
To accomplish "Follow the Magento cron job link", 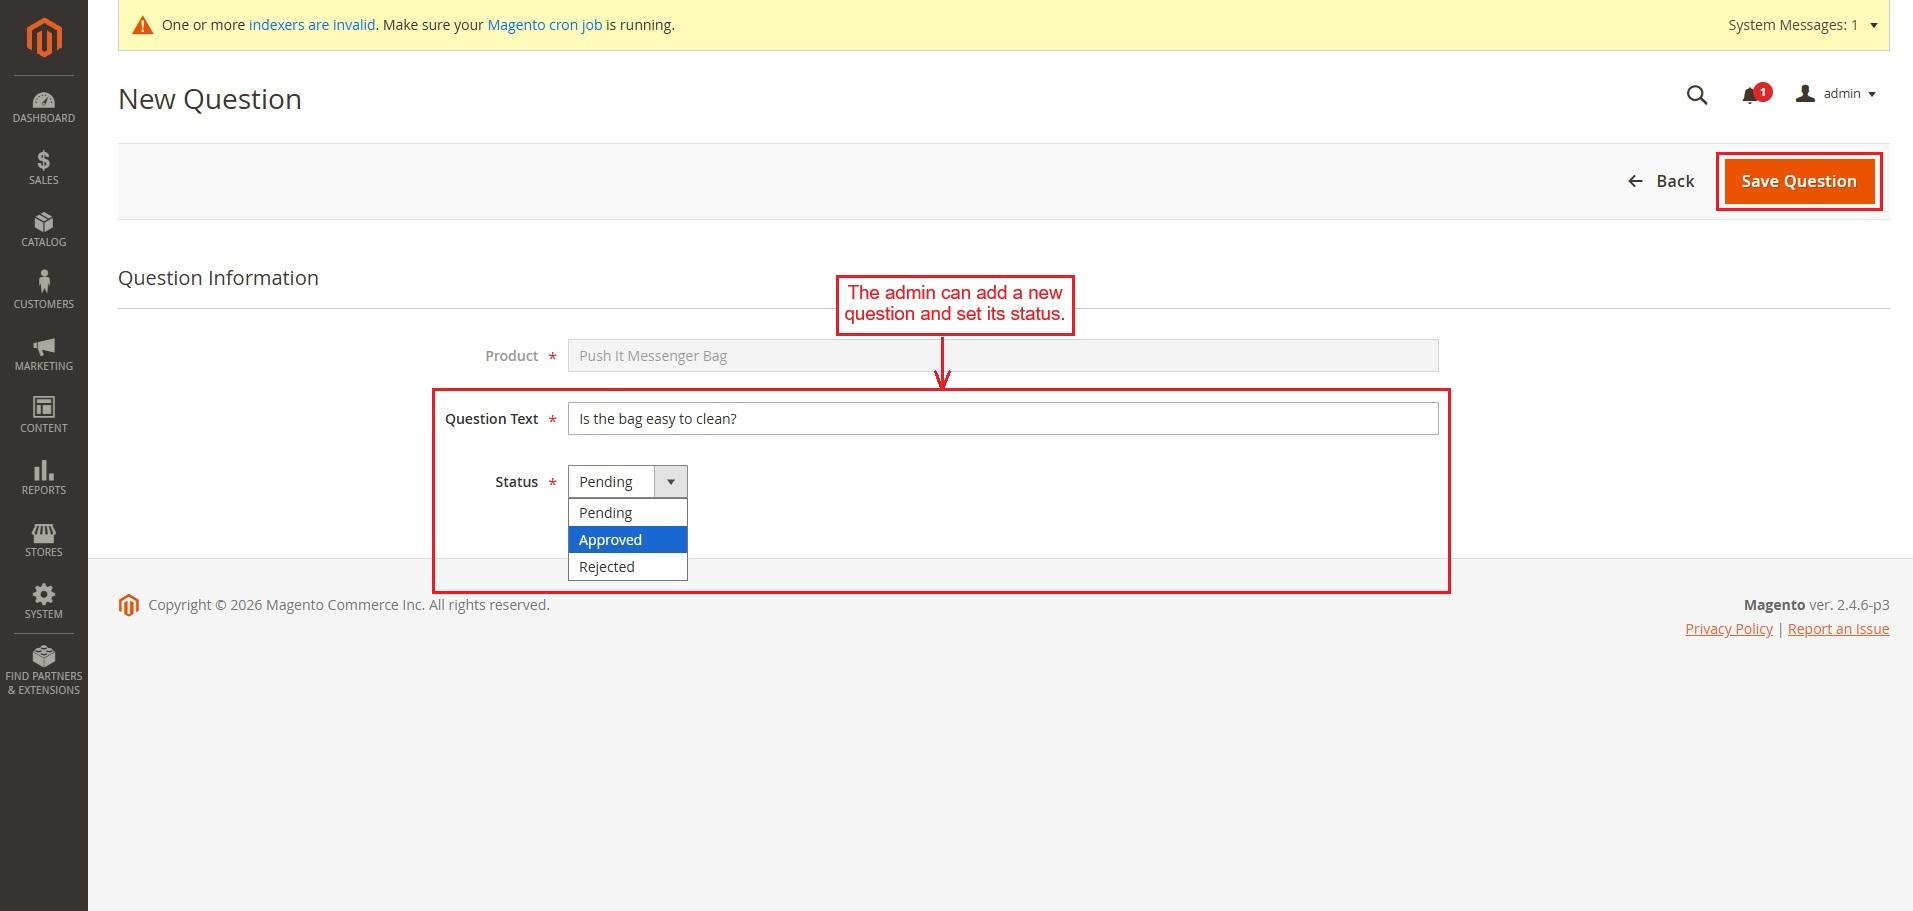I will [544, 25].
